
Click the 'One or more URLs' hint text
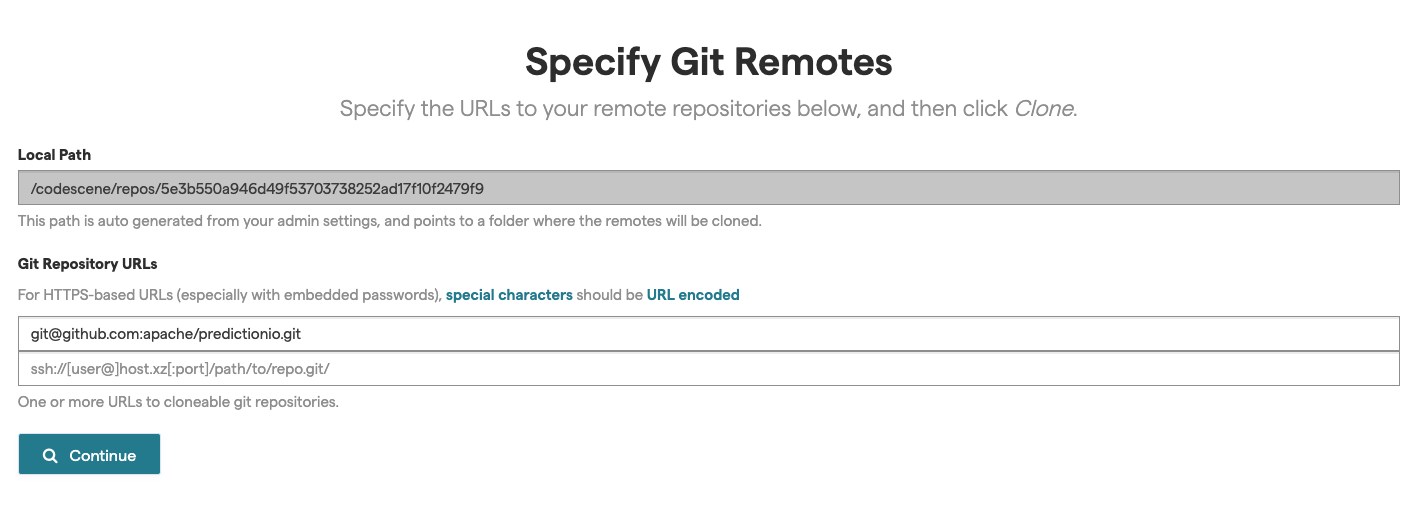[178, 402]
